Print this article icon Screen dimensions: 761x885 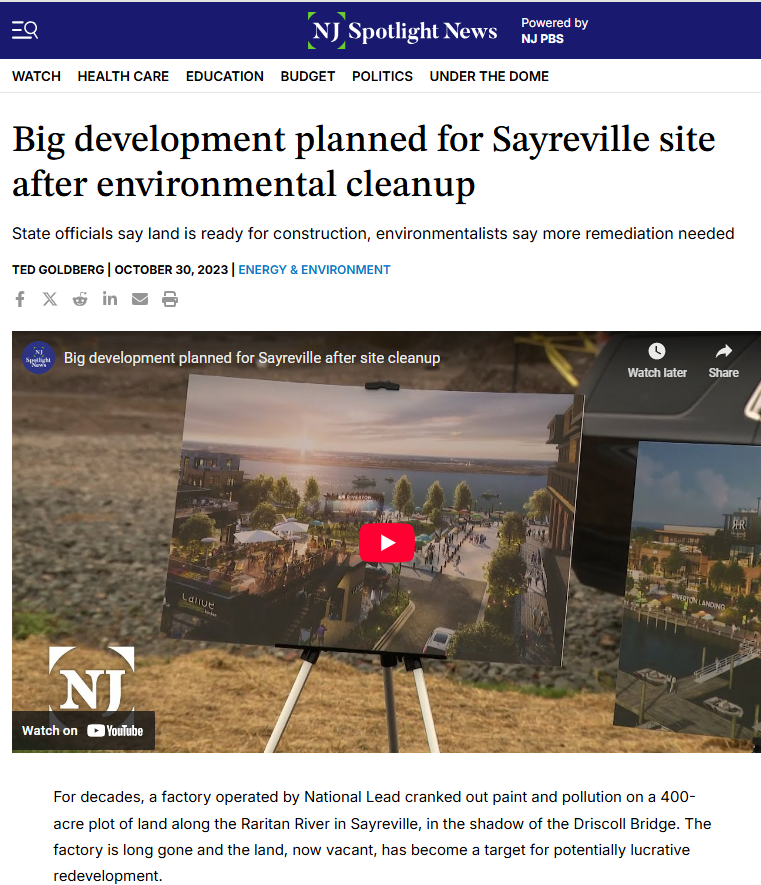[170, 299]
